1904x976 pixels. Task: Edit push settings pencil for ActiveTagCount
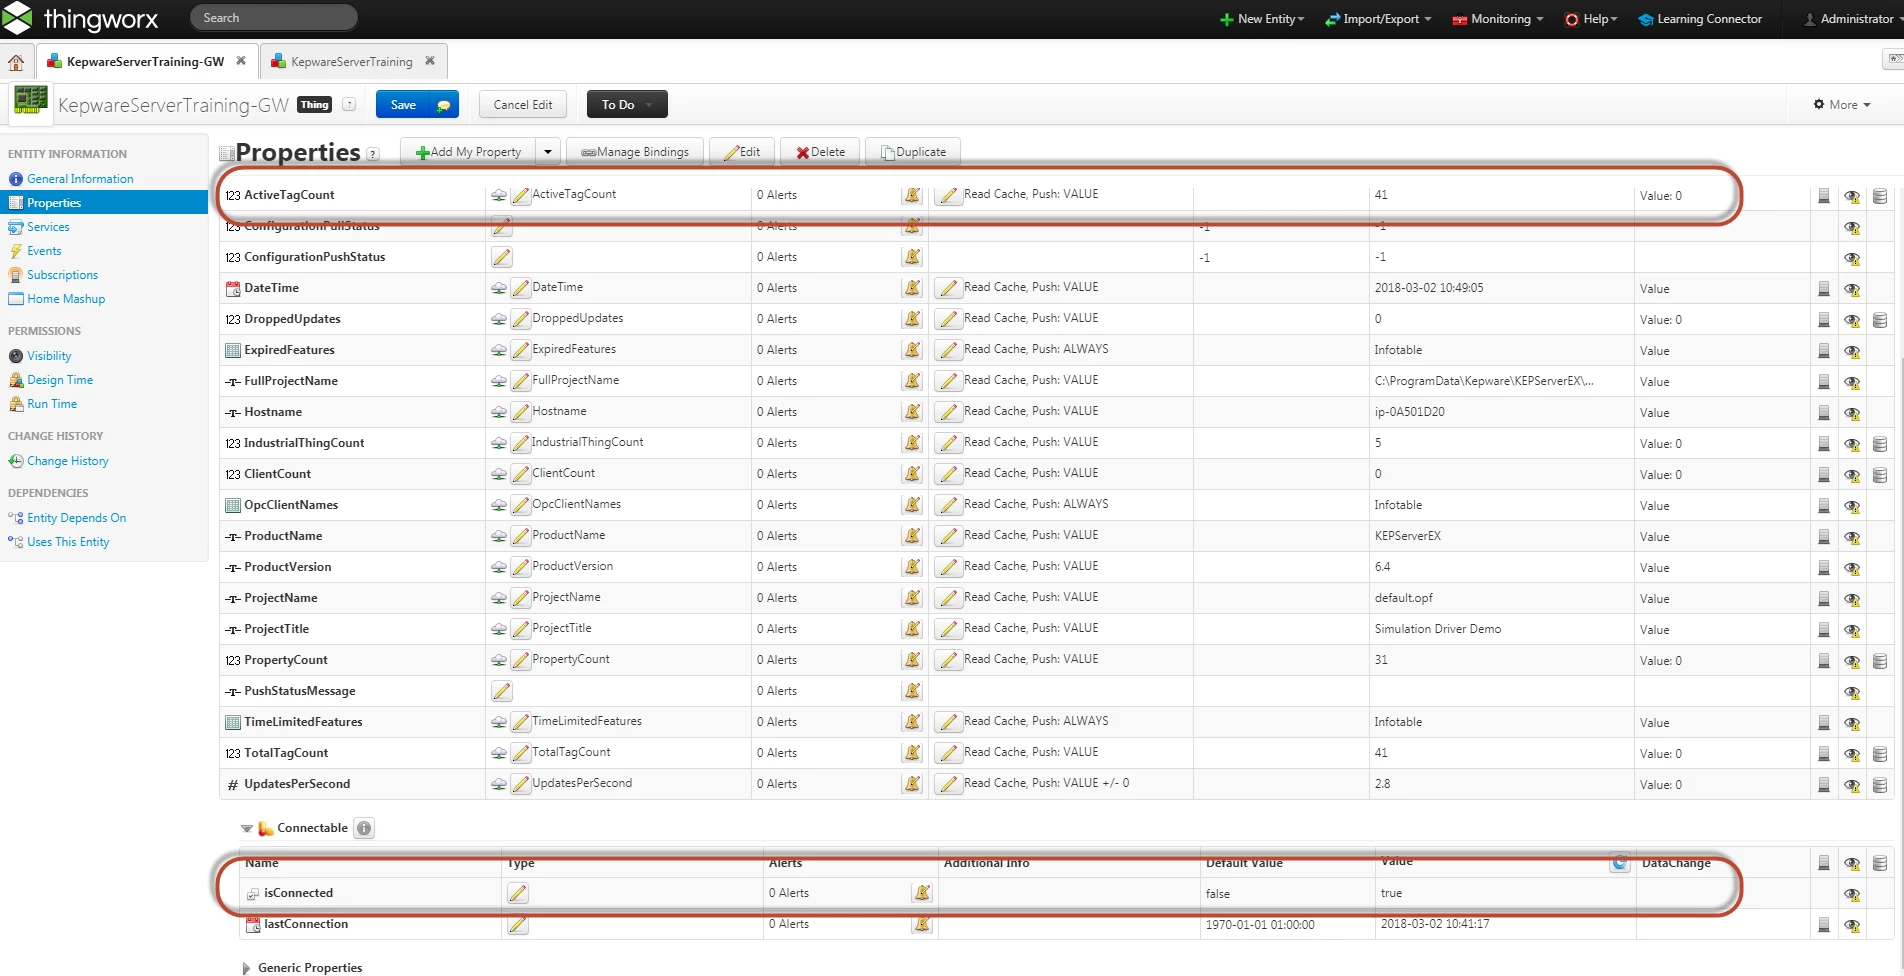tap(947, 195)
